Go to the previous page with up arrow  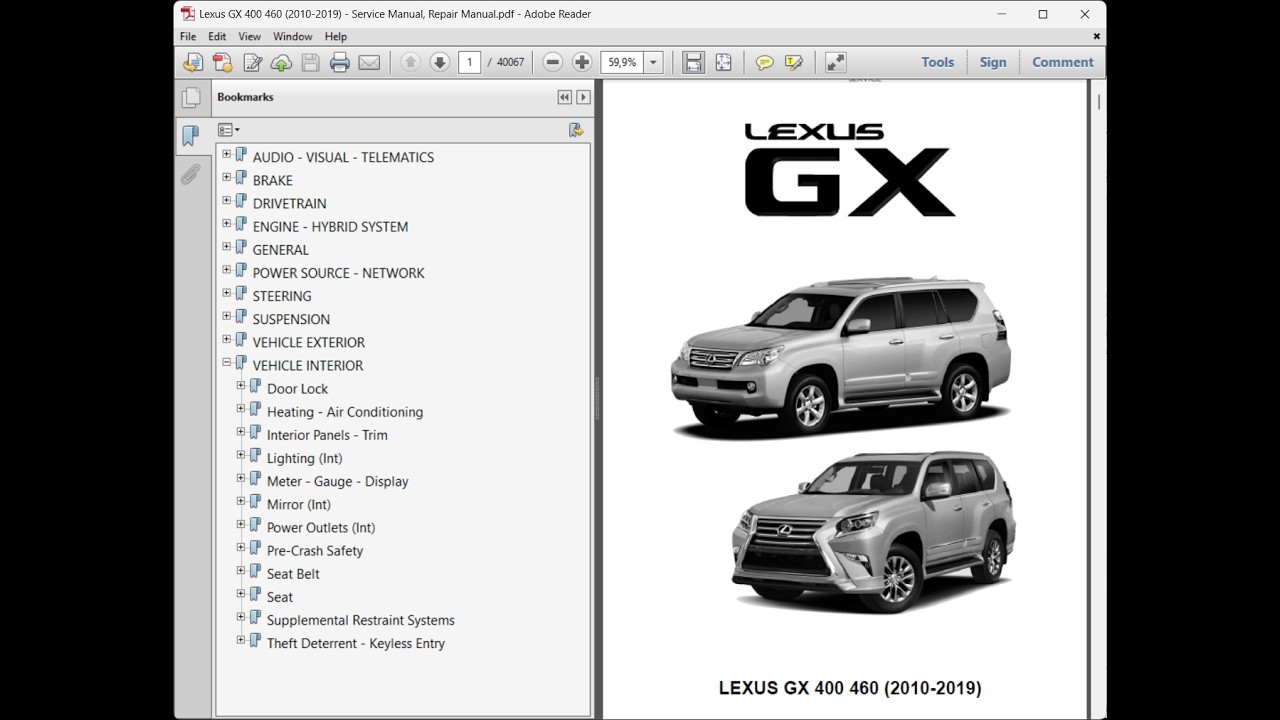[x=410, y=62]
